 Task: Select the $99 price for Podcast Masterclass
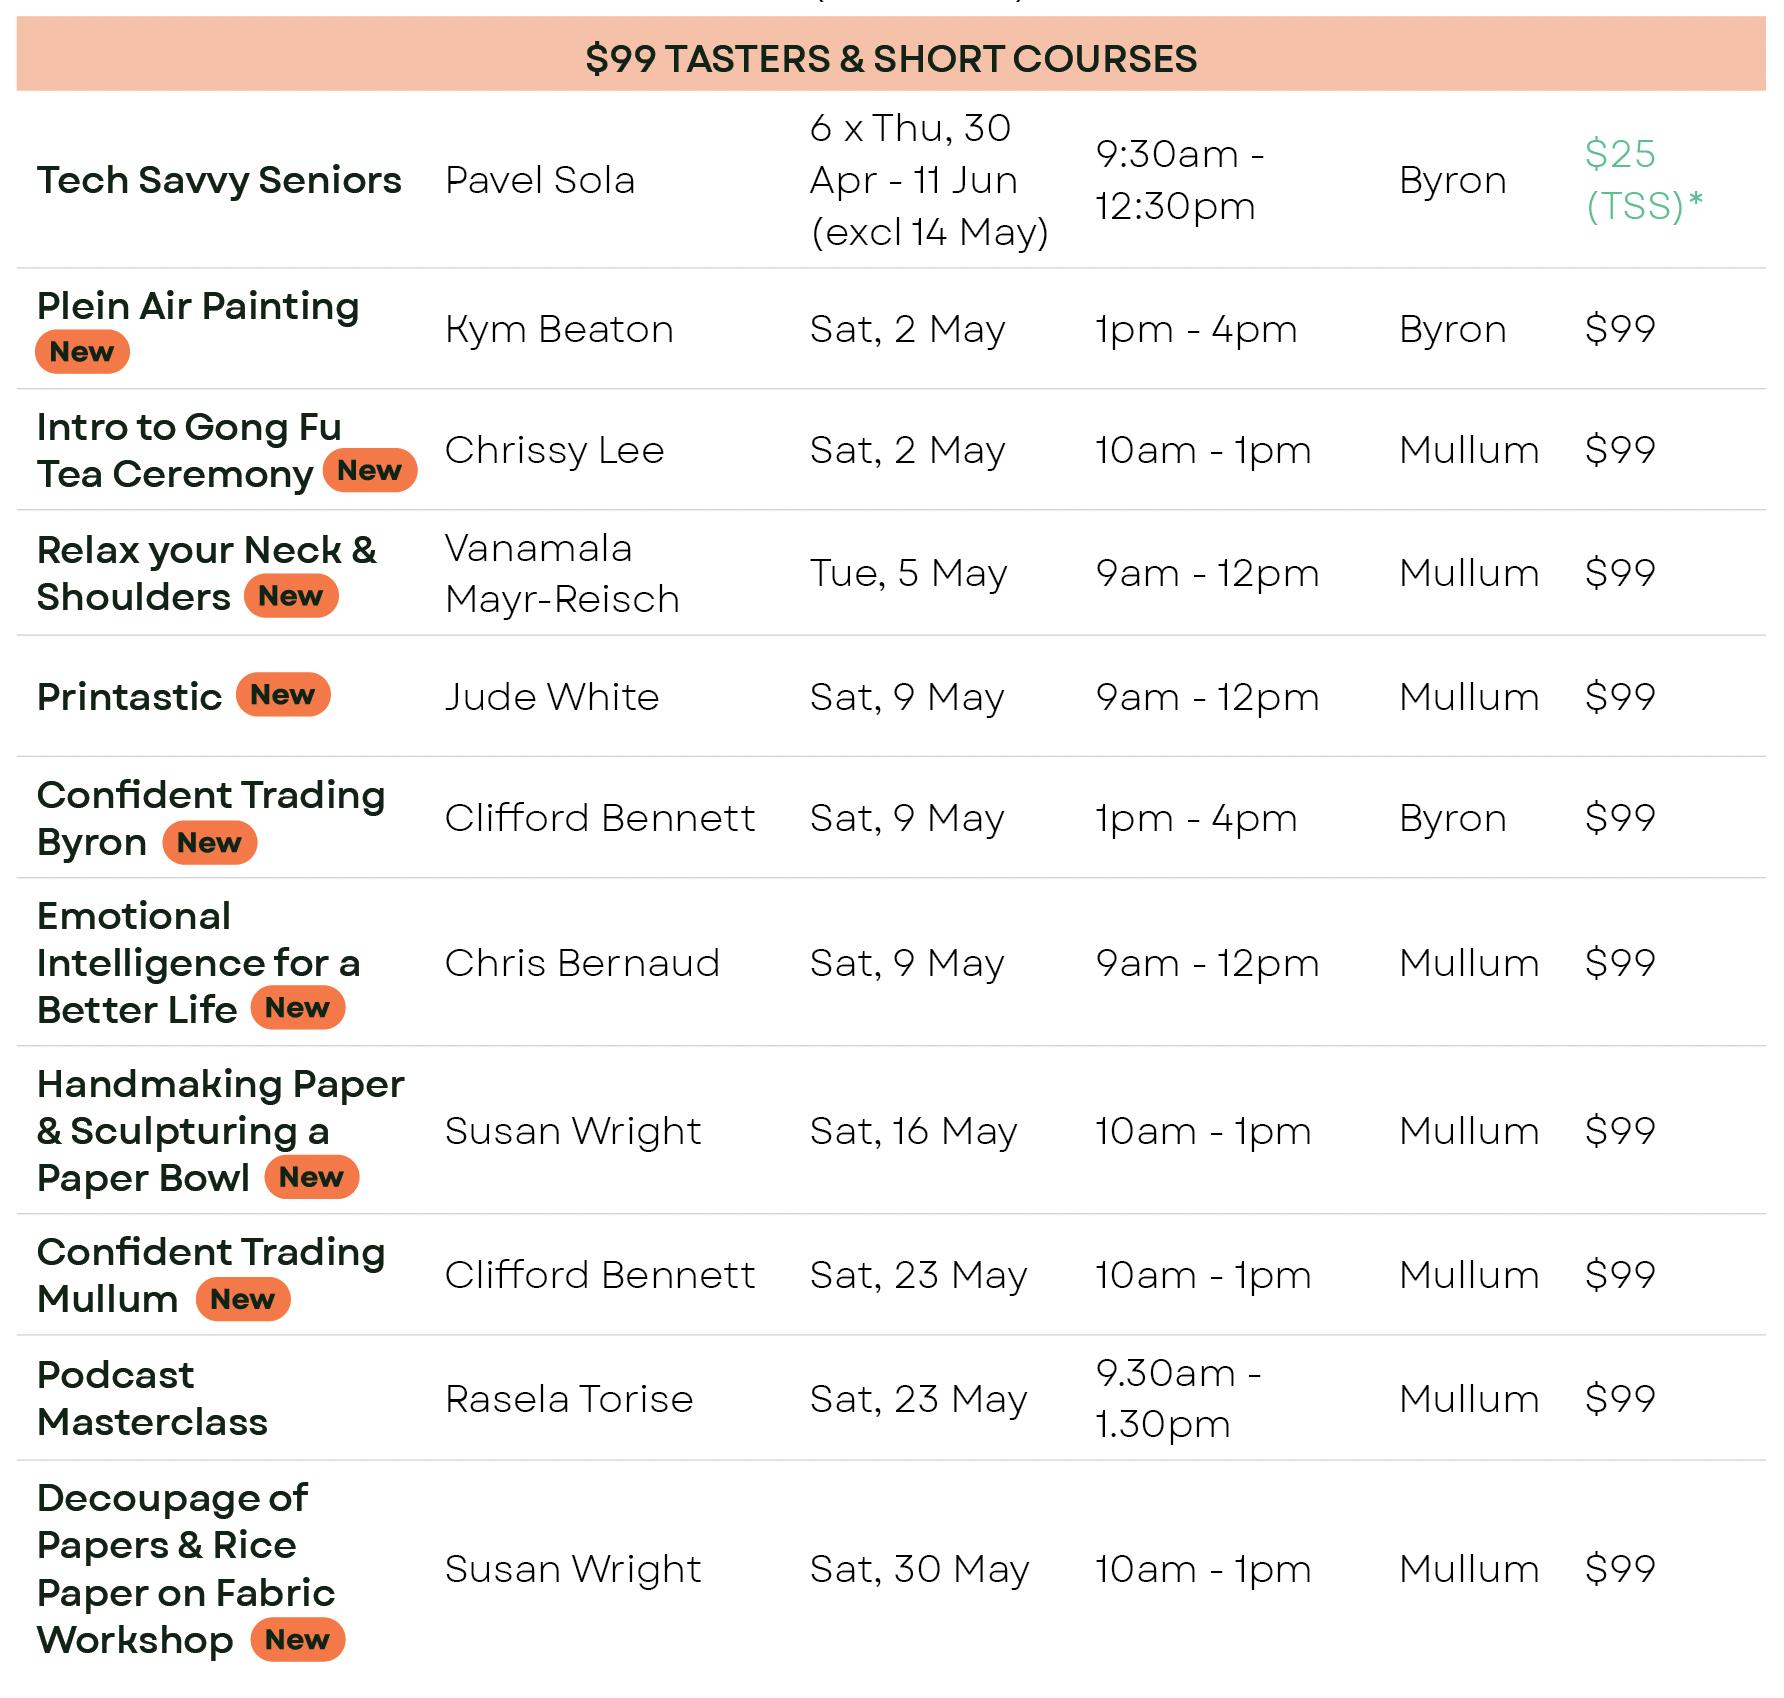coord(1620,1398)
